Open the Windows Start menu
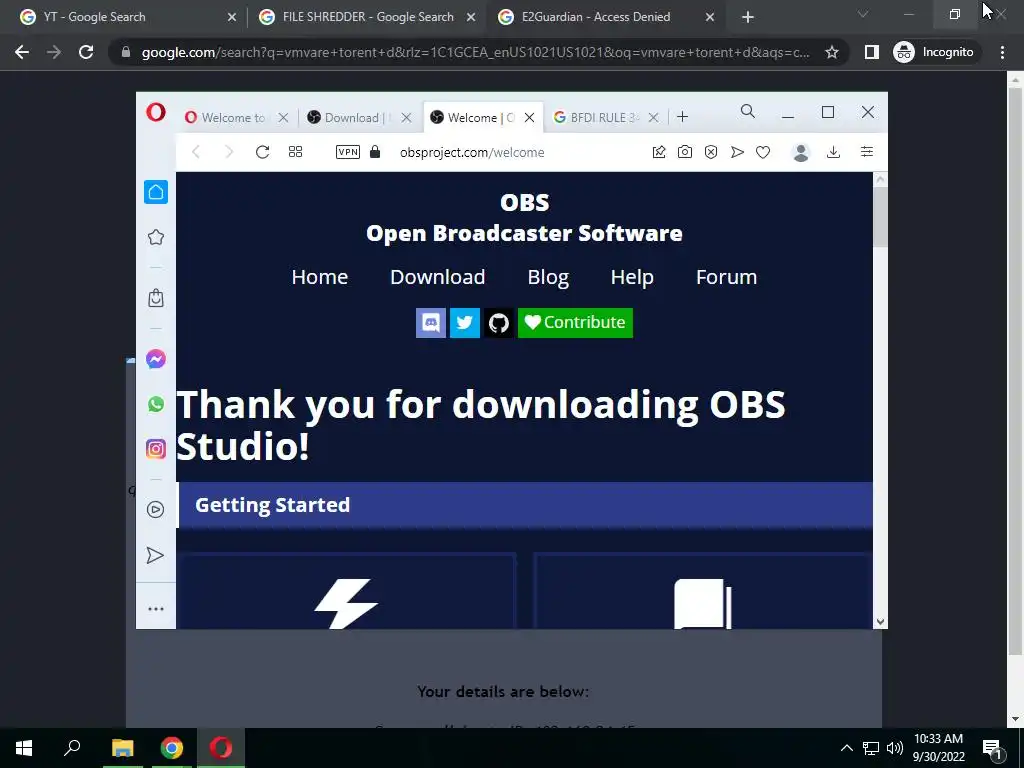Viewport: 1024px width, 768px height. [24, 748]
